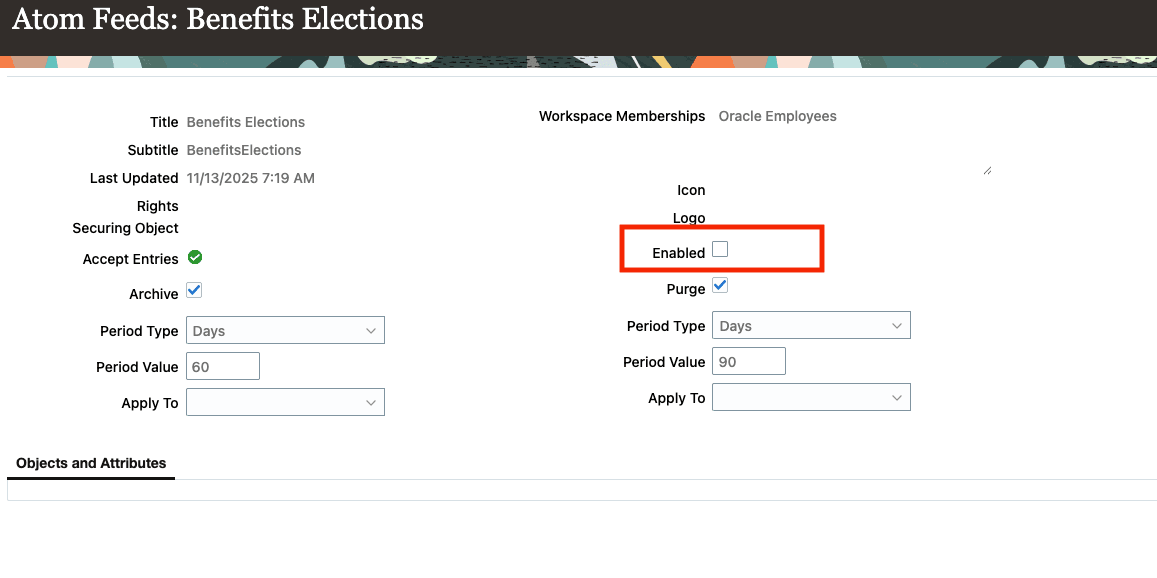Click the green Accept Entries checkmark icon
This screenshot has width=1157, height=578.
tap(194, 258)
